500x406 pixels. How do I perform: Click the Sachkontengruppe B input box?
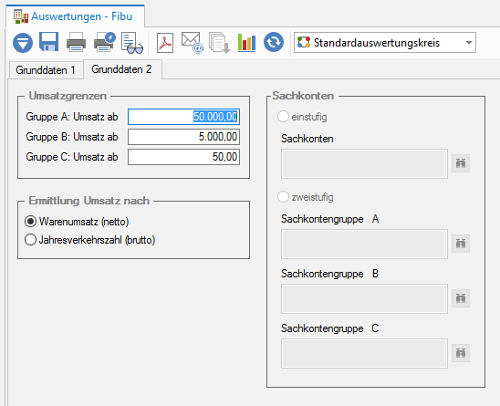364,299
